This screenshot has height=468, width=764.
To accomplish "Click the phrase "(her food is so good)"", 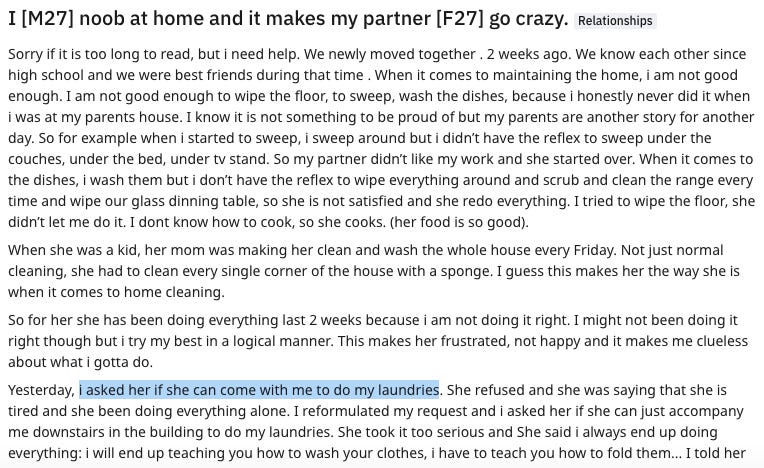I will 459,223.
